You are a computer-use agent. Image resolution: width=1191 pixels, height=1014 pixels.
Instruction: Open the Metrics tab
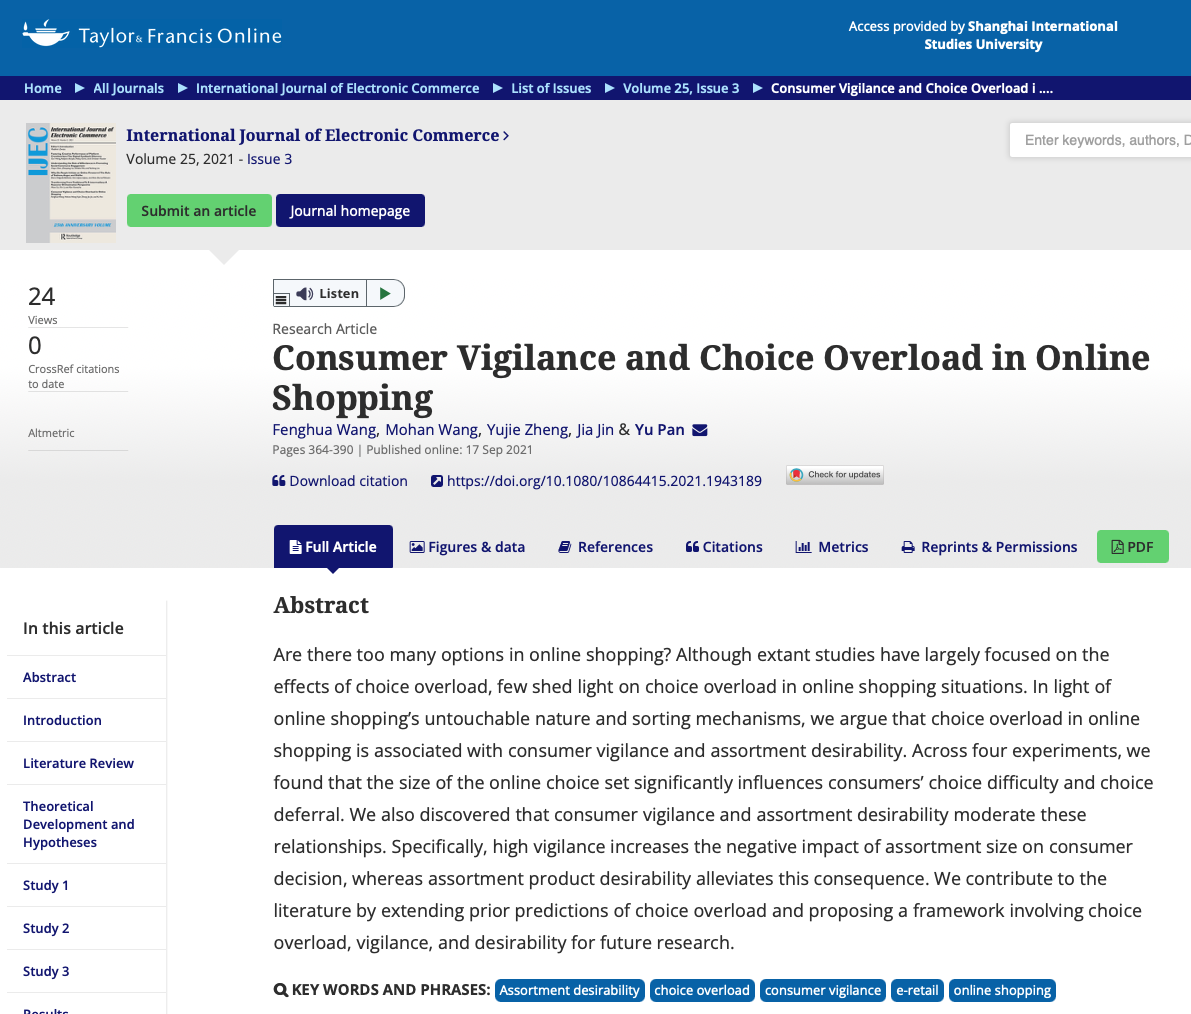coord(832,547)
